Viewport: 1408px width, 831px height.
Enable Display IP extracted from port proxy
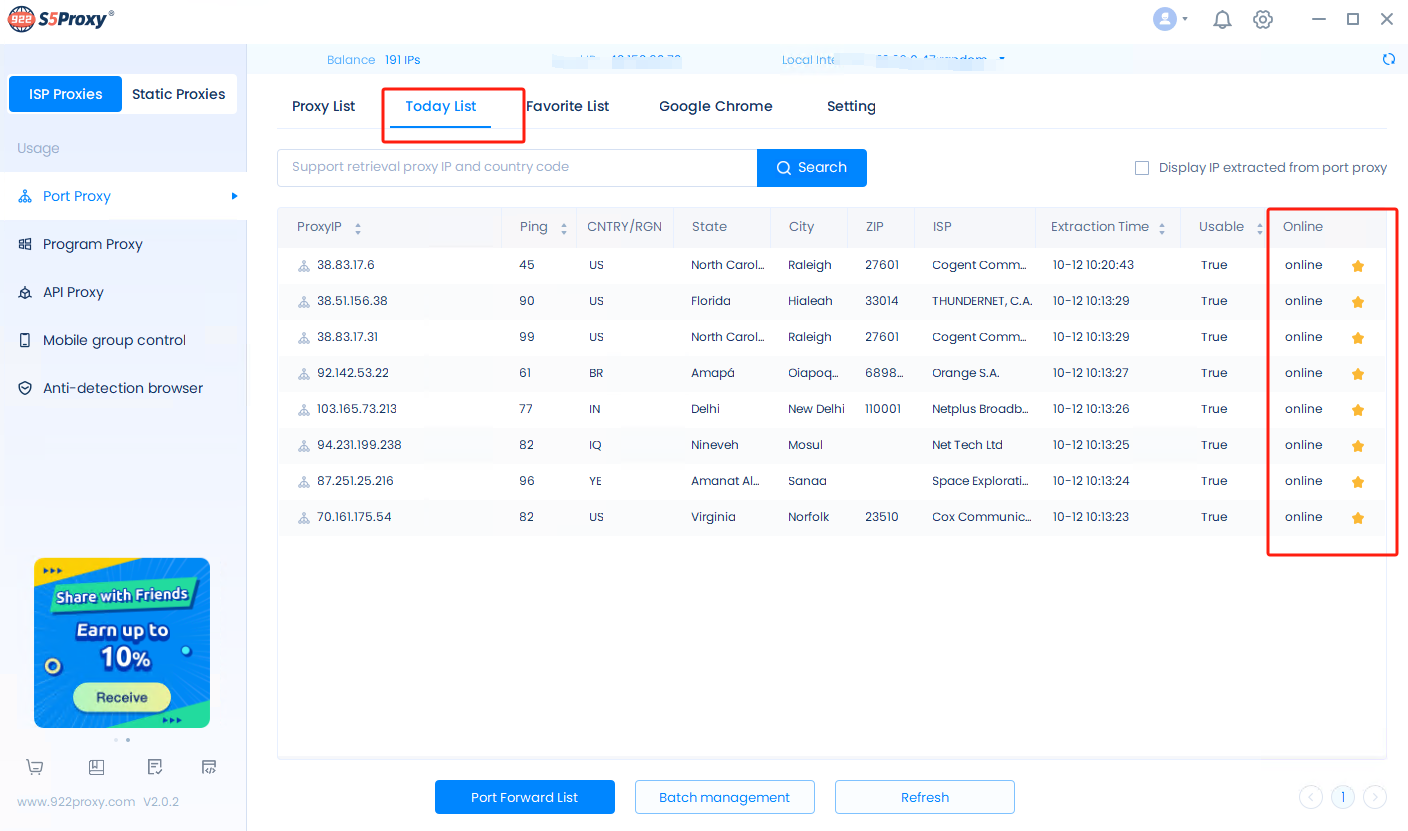1142,168
